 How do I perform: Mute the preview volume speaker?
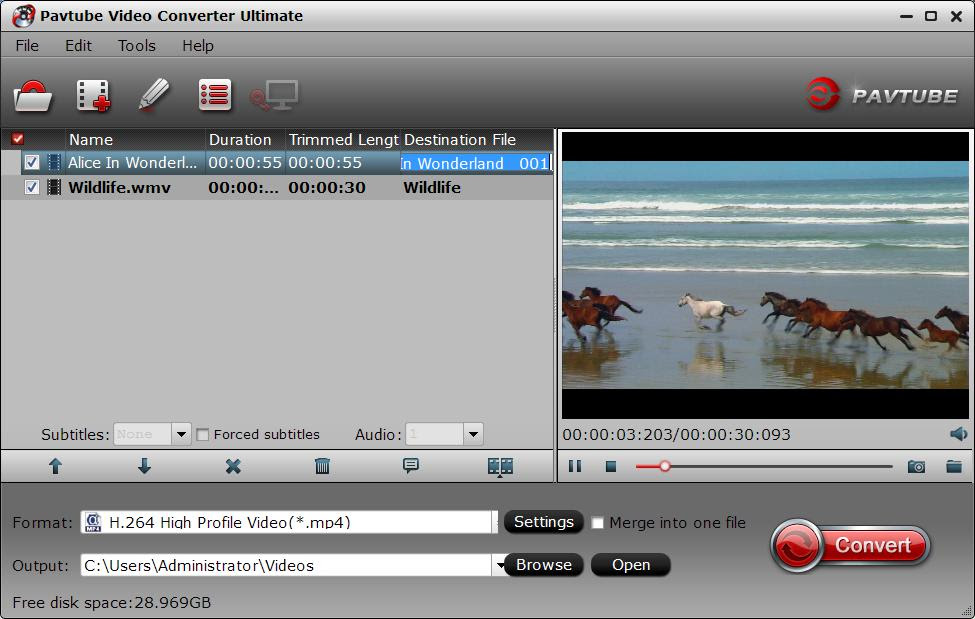pyautogui.click(x=958, y=434)
